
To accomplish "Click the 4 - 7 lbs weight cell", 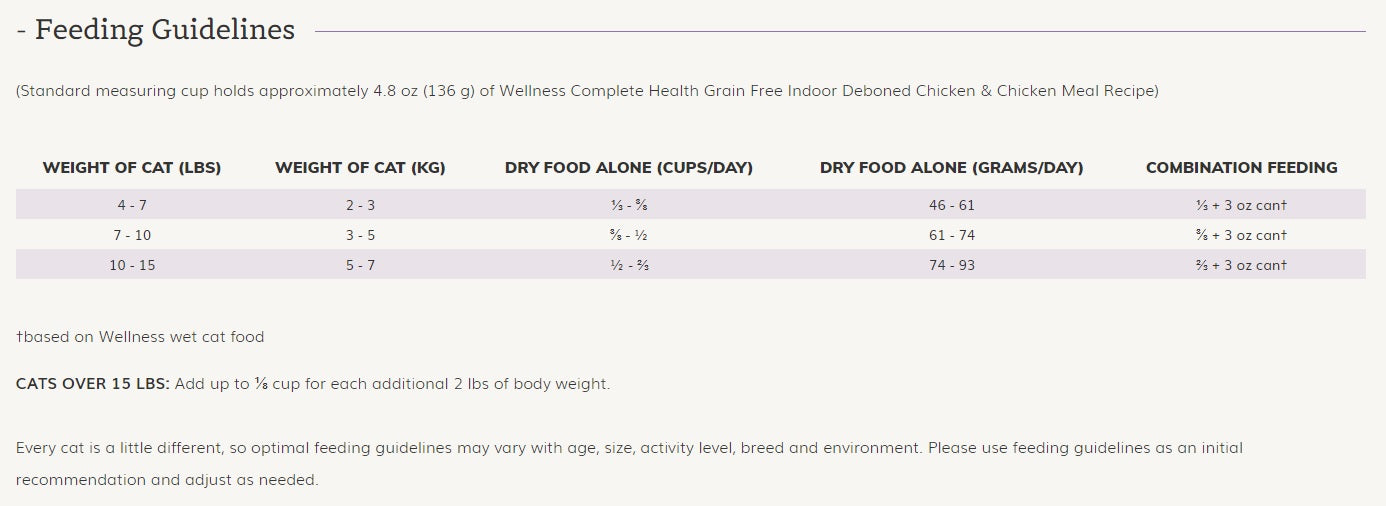I will pos(132,206).
